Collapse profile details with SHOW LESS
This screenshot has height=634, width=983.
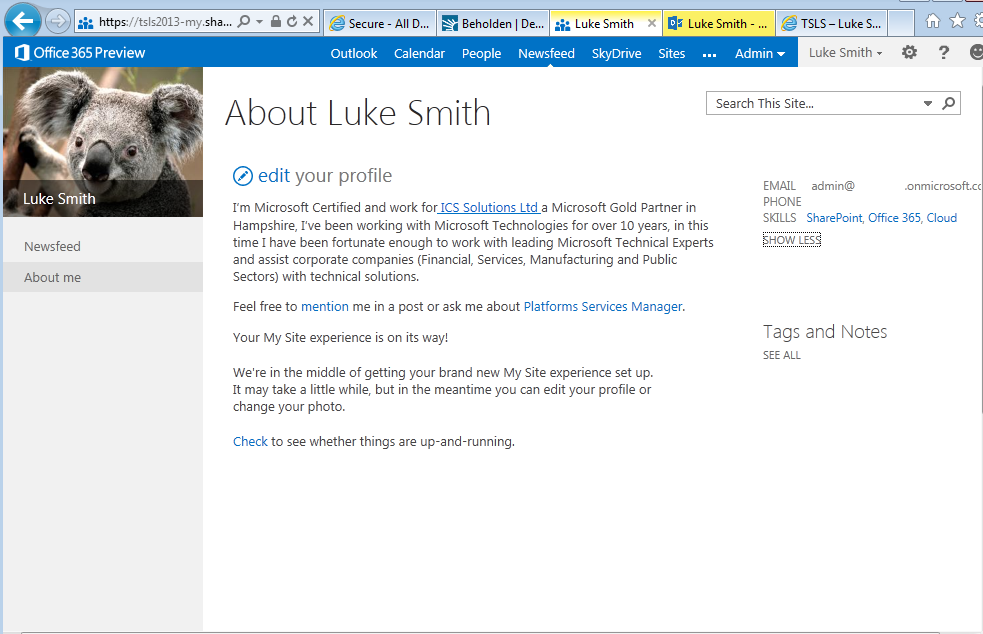coord(791,240)
